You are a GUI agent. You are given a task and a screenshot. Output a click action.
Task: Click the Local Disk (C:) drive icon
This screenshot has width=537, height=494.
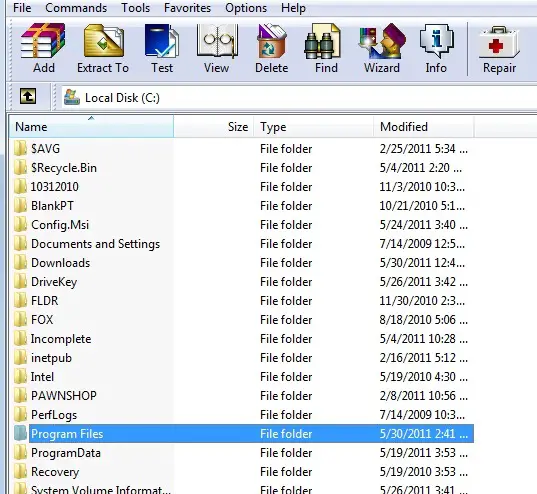[72, 98]
